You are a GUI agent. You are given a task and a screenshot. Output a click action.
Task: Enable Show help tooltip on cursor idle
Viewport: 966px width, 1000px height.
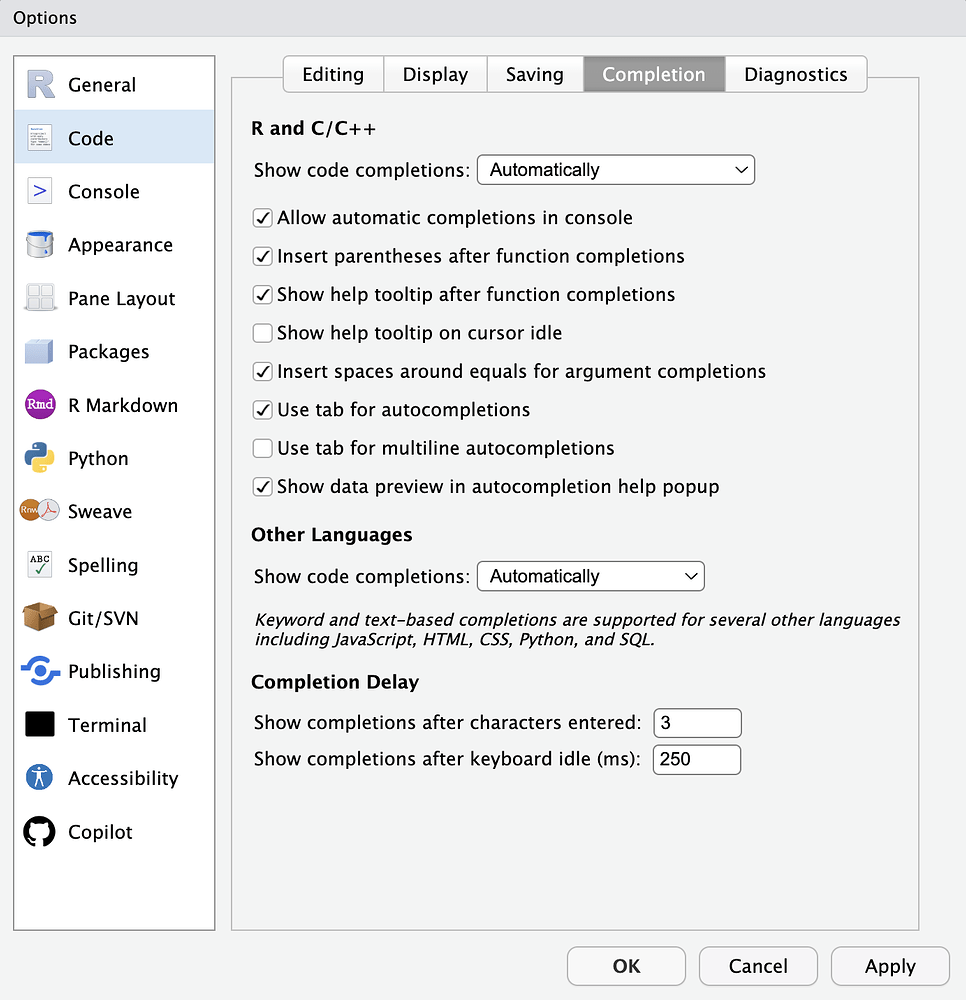coord(263,333)
